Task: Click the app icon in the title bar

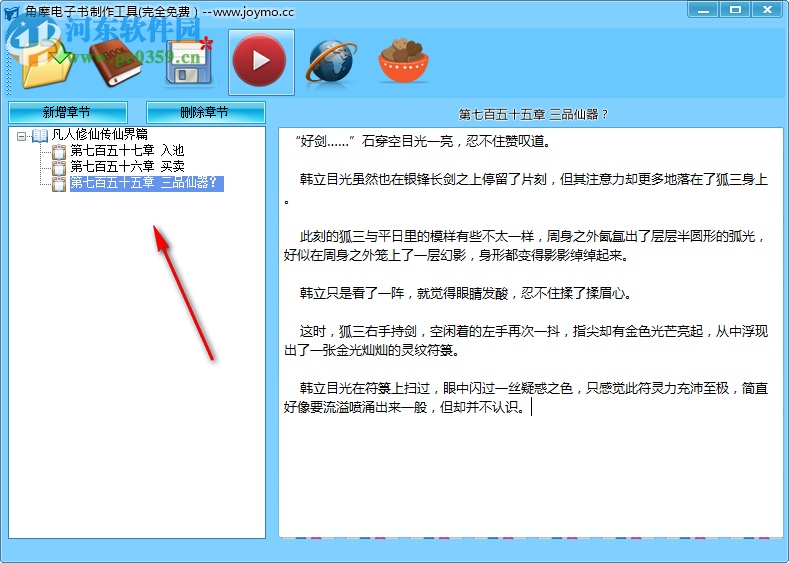Action: point(11,13)
